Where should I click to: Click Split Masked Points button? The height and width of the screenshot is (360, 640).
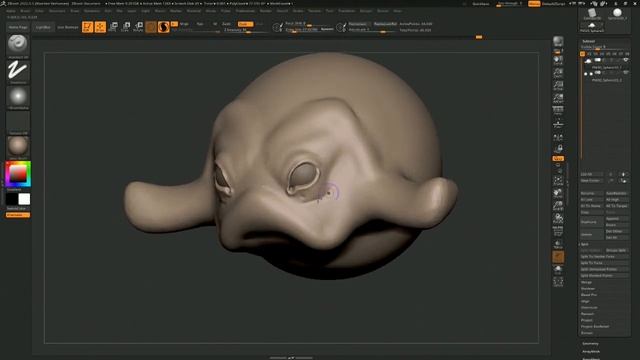tap(604, 276)
